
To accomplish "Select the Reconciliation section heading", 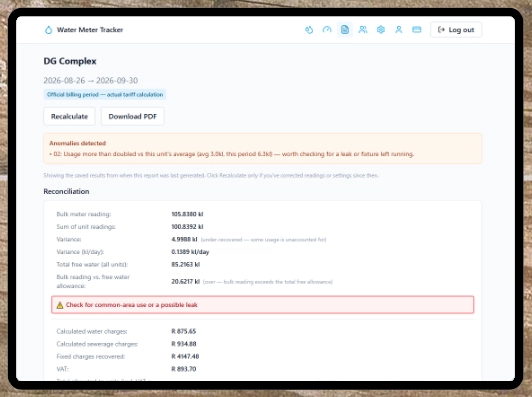I will pyautogui.click(x=66, y=191).
